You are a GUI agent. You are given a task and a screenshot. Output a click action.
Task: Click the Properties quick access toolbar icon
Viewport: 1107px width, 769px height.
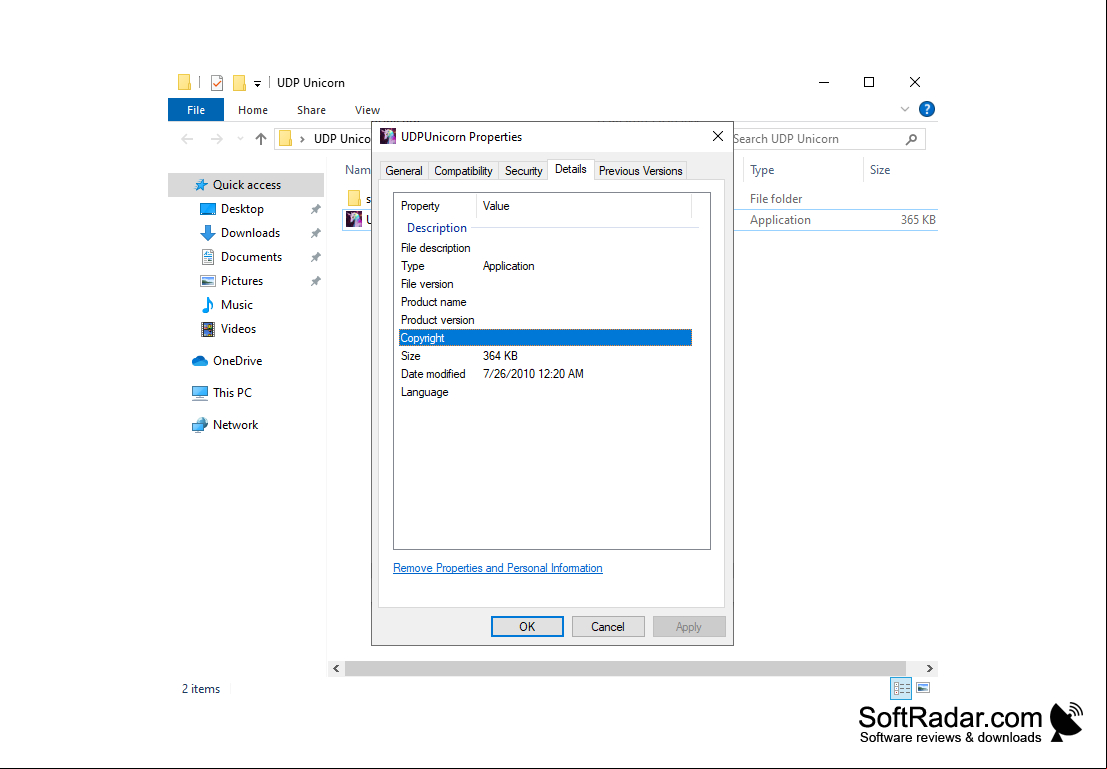217,83
